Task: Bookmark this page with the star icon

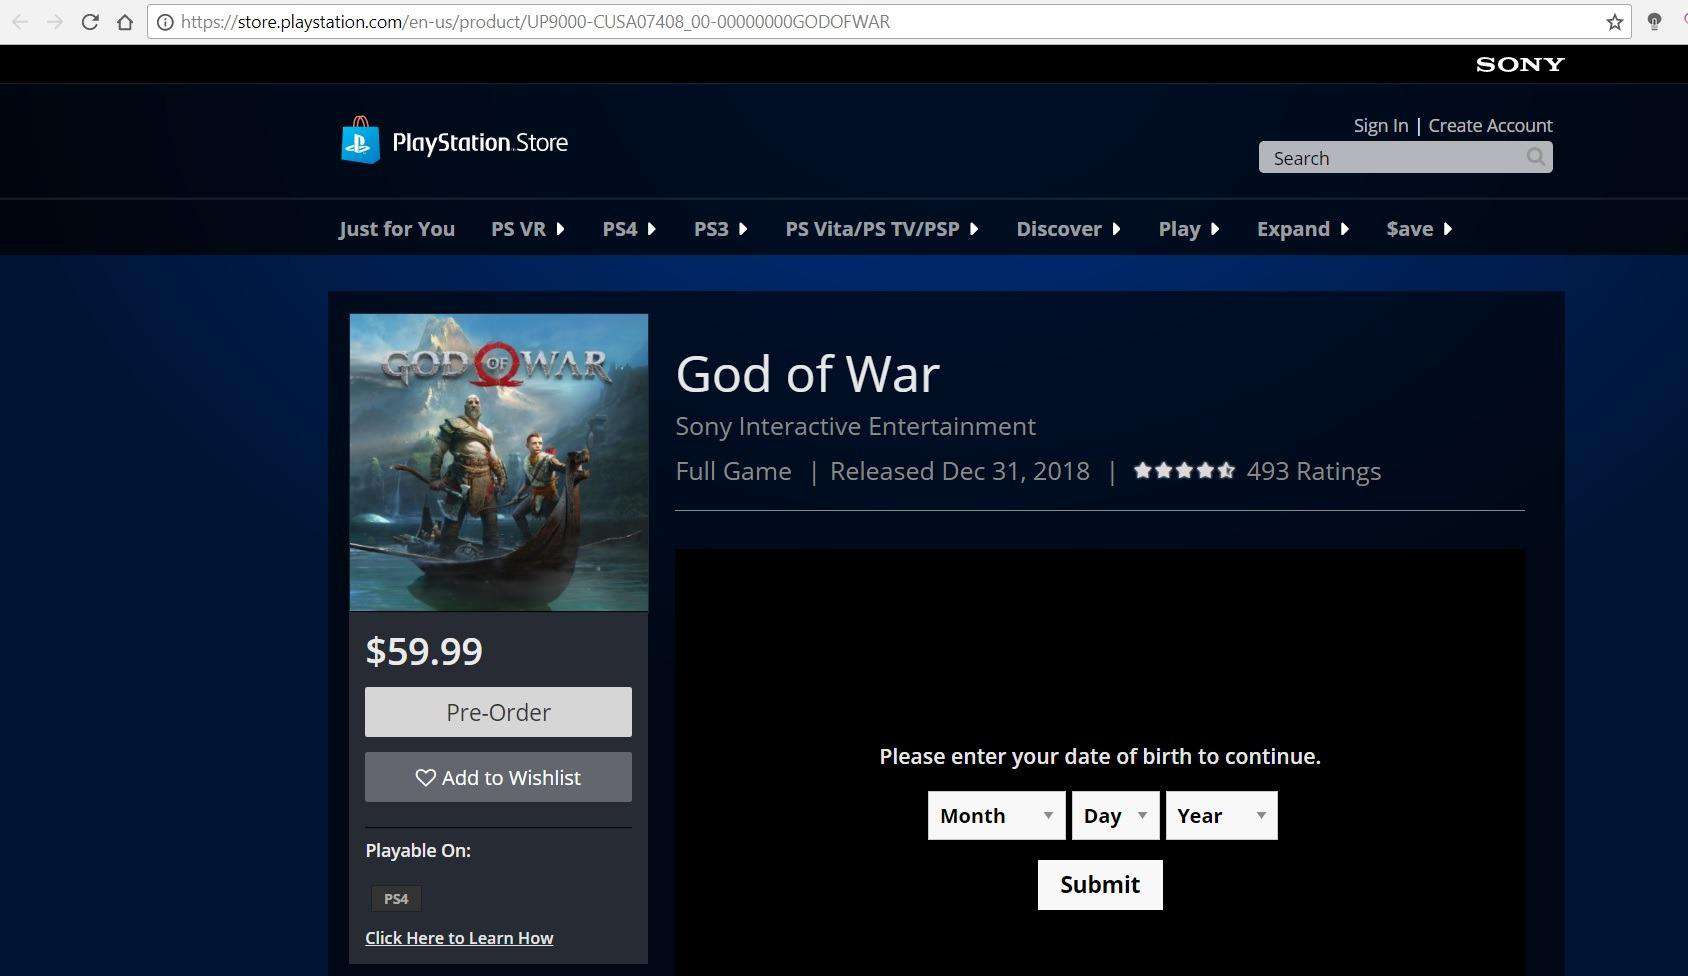Action: click(1614, 22)
